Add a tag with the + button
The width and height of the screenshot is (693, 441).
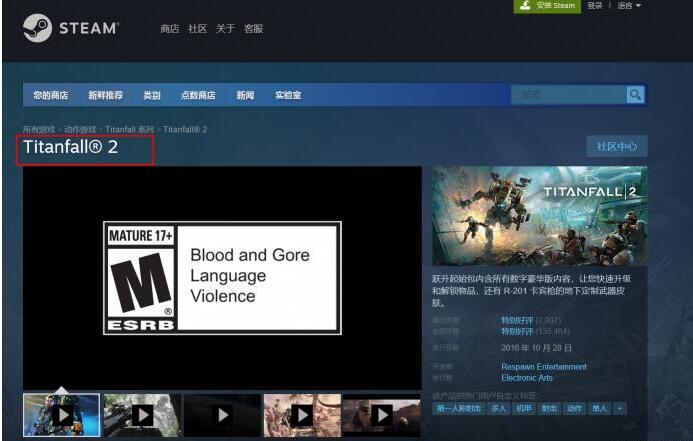coord(620,409)
